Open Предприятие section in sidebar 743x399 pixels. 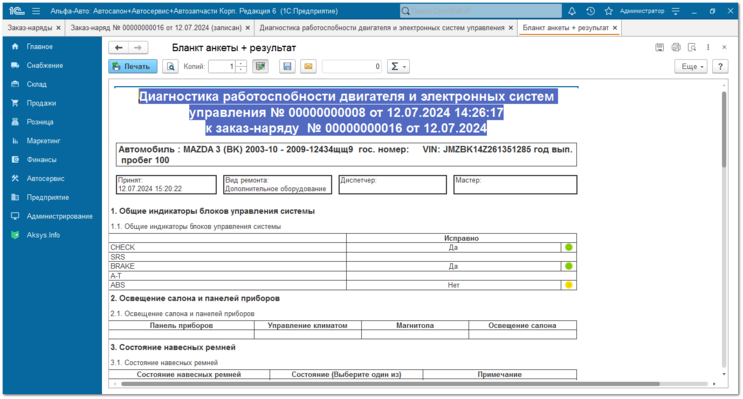(x=47, y=197)
